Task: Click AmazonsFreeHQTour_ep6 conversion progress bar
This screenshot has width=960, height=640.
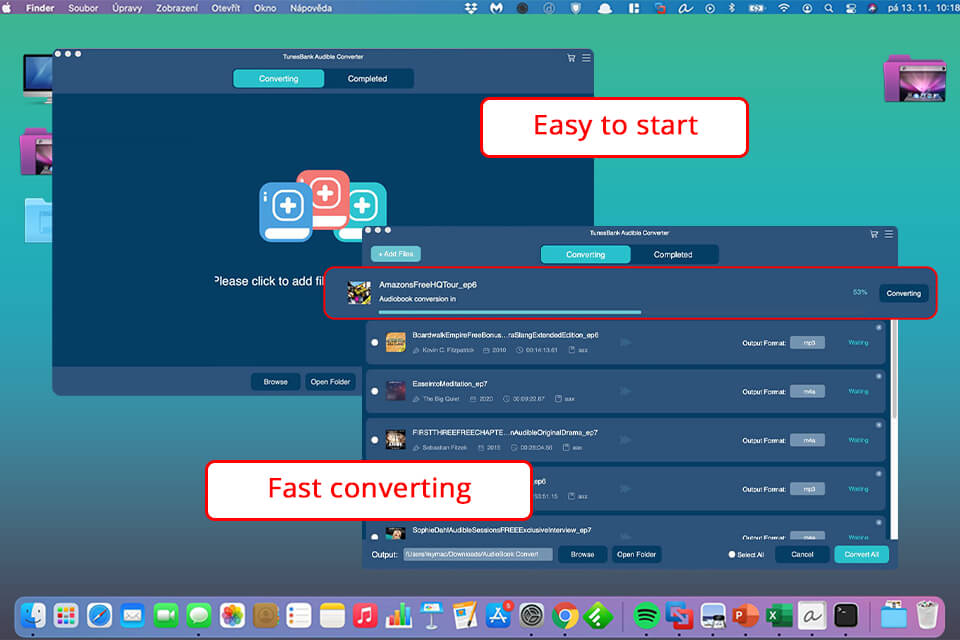Action: 509,312
